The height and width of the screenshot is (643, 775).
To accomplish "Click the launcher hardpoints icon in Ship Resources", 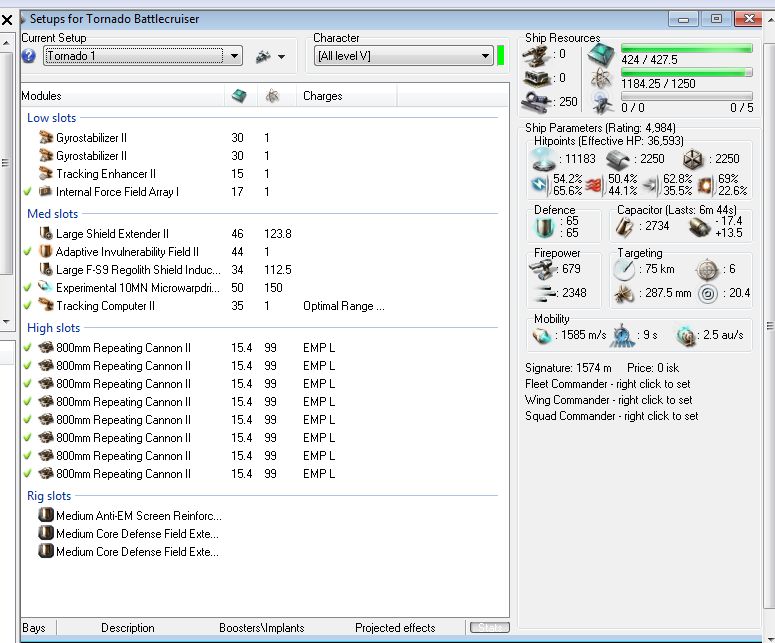I will (537, 78).
